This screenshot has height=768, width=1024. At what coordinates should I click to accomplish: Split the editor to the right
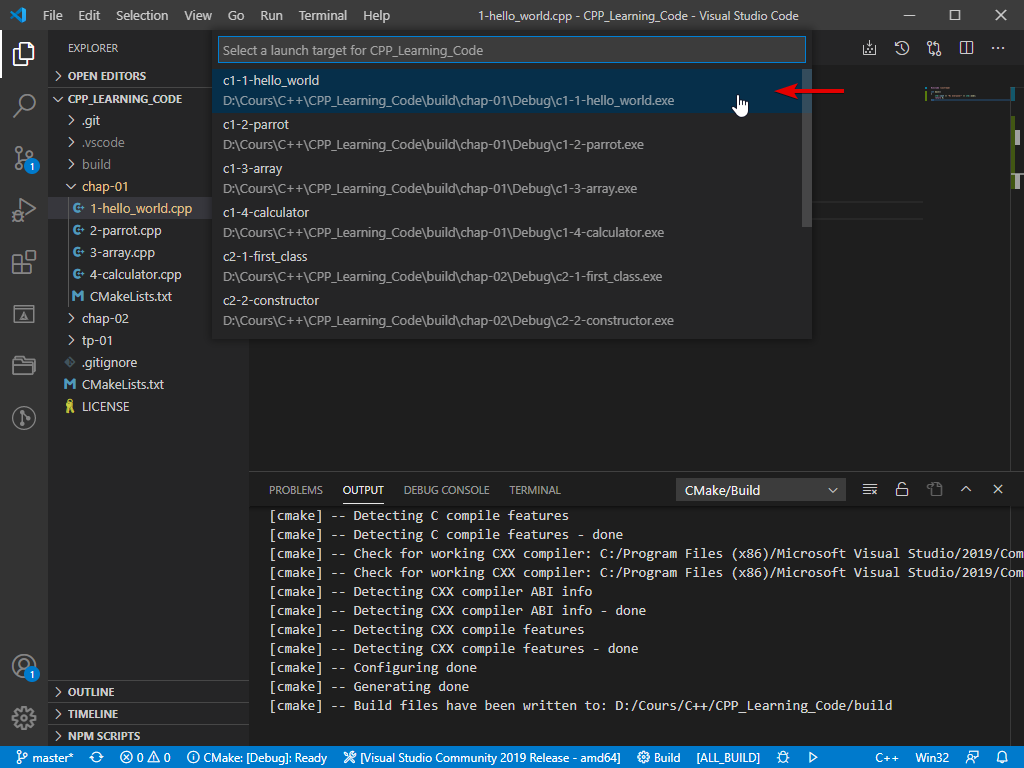point(967,48)
